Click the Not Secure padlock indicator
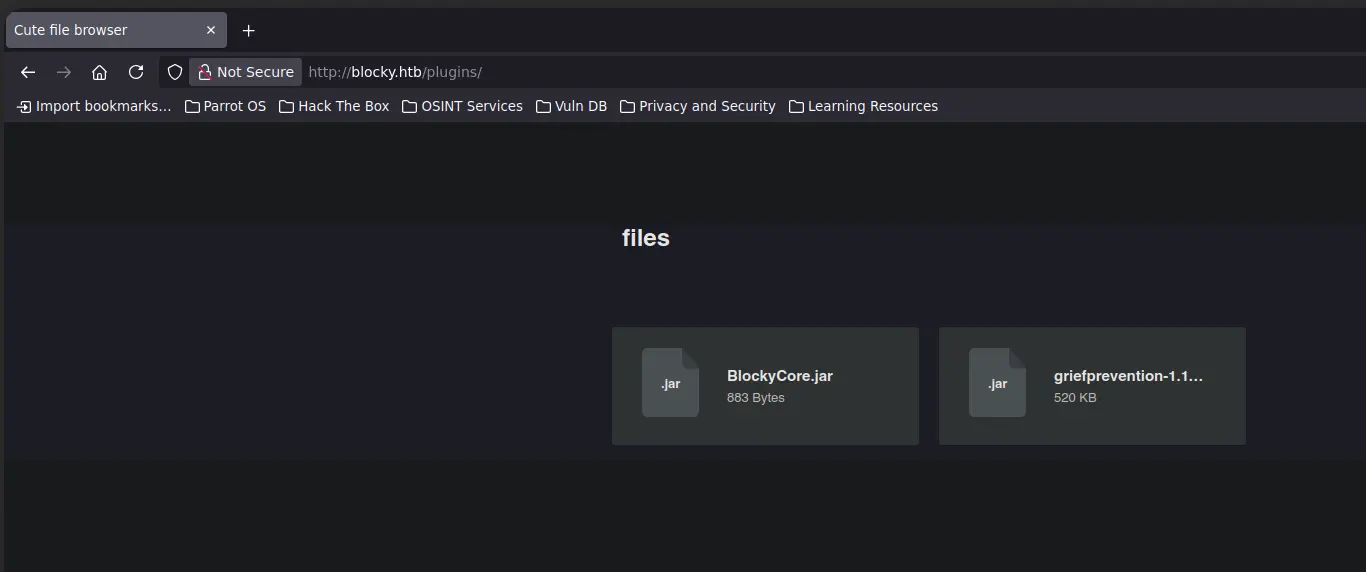The height and width of the screenshot is (572, 1366). (245, 72)
